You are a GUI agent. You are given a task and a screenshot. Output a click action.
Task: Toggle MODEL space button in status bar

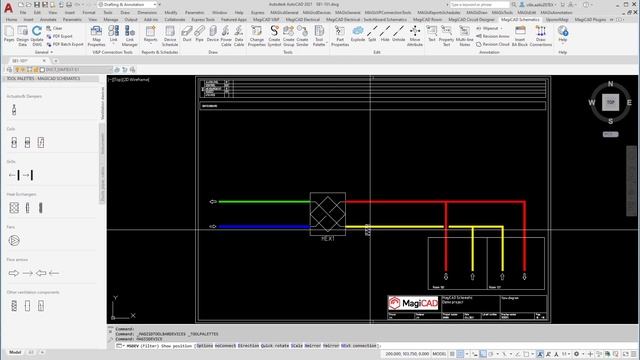pyautogui.click(x=439, y=354)
